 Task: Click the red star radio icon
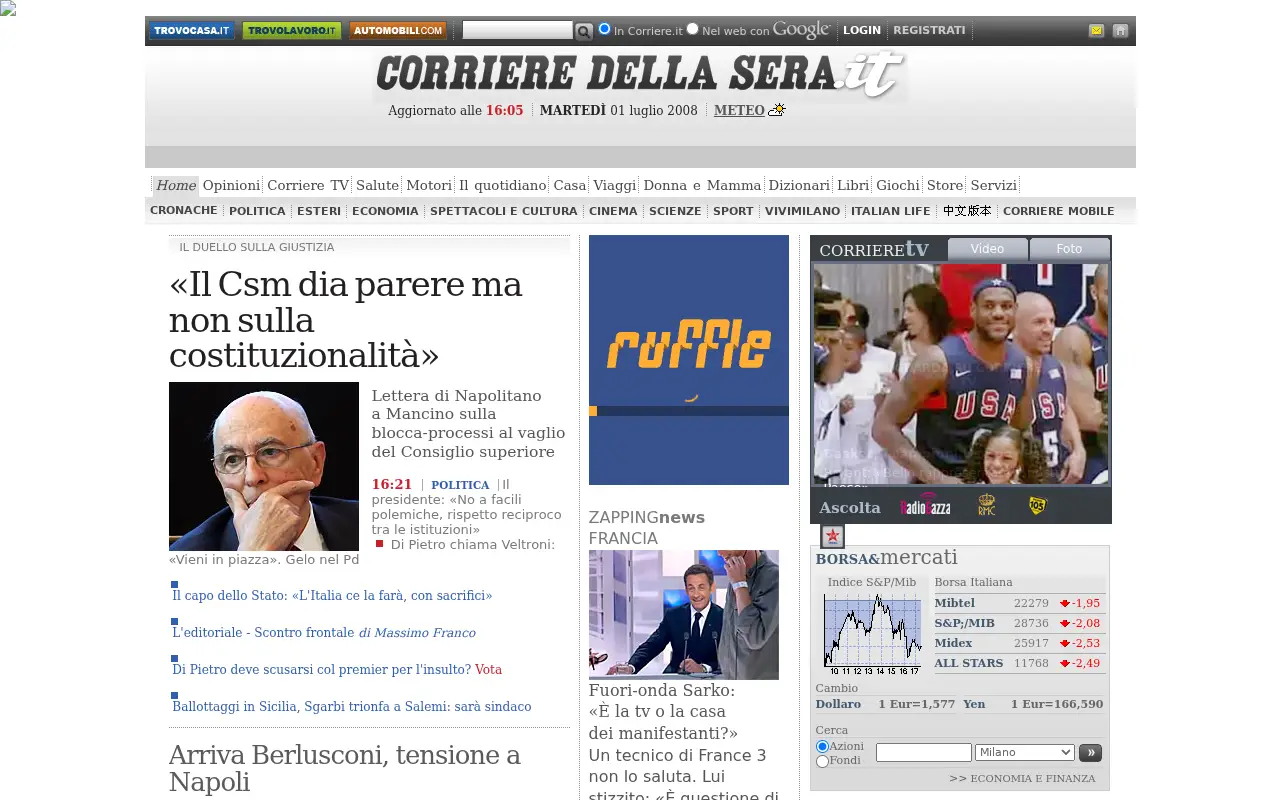[832, 537]
